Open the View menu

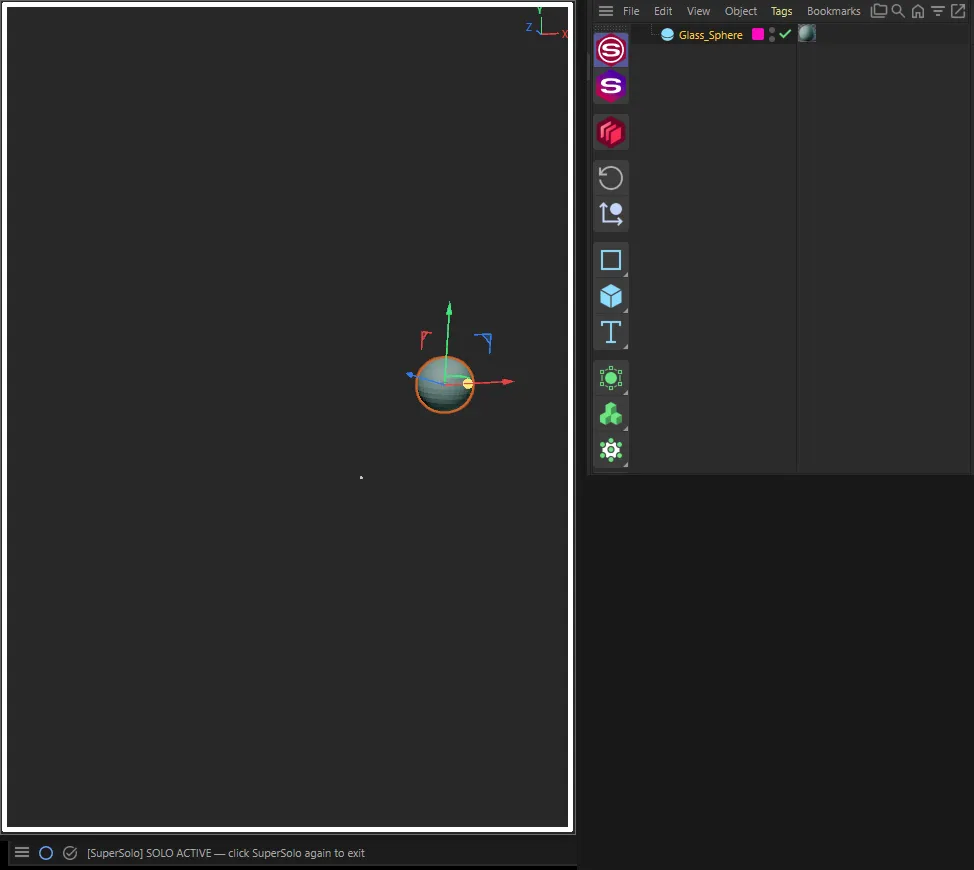point(698,11)
